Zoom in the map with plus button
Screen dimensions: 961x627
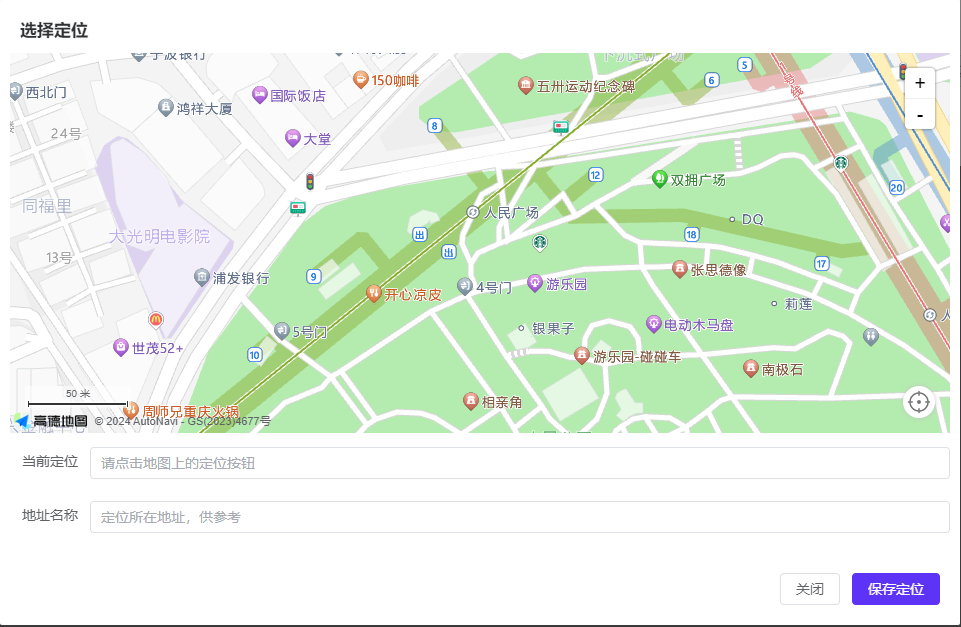(x=919, y=84)
